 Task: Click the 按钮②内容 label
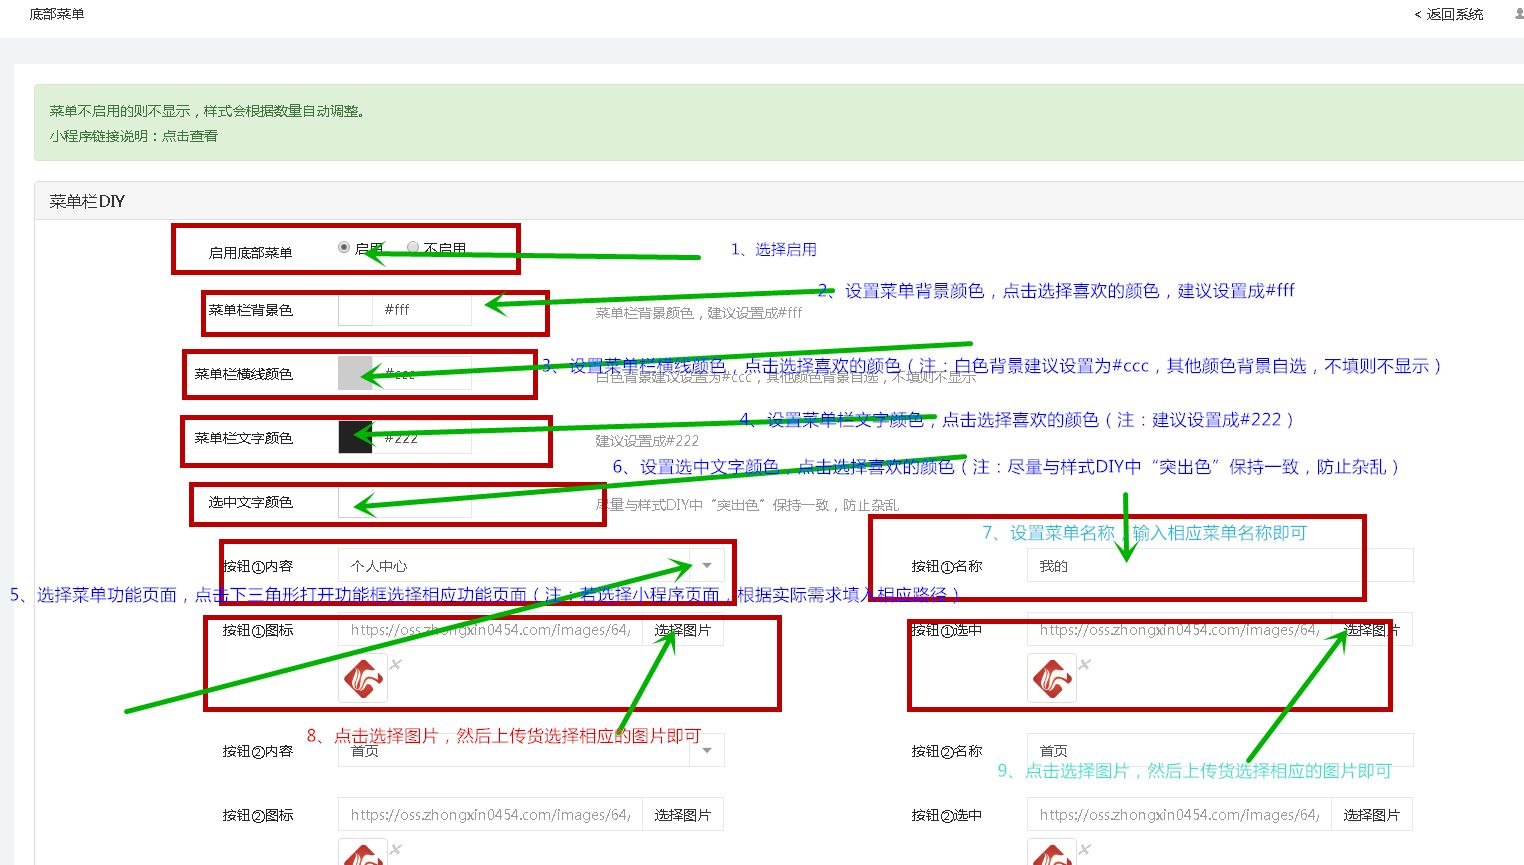258,751
